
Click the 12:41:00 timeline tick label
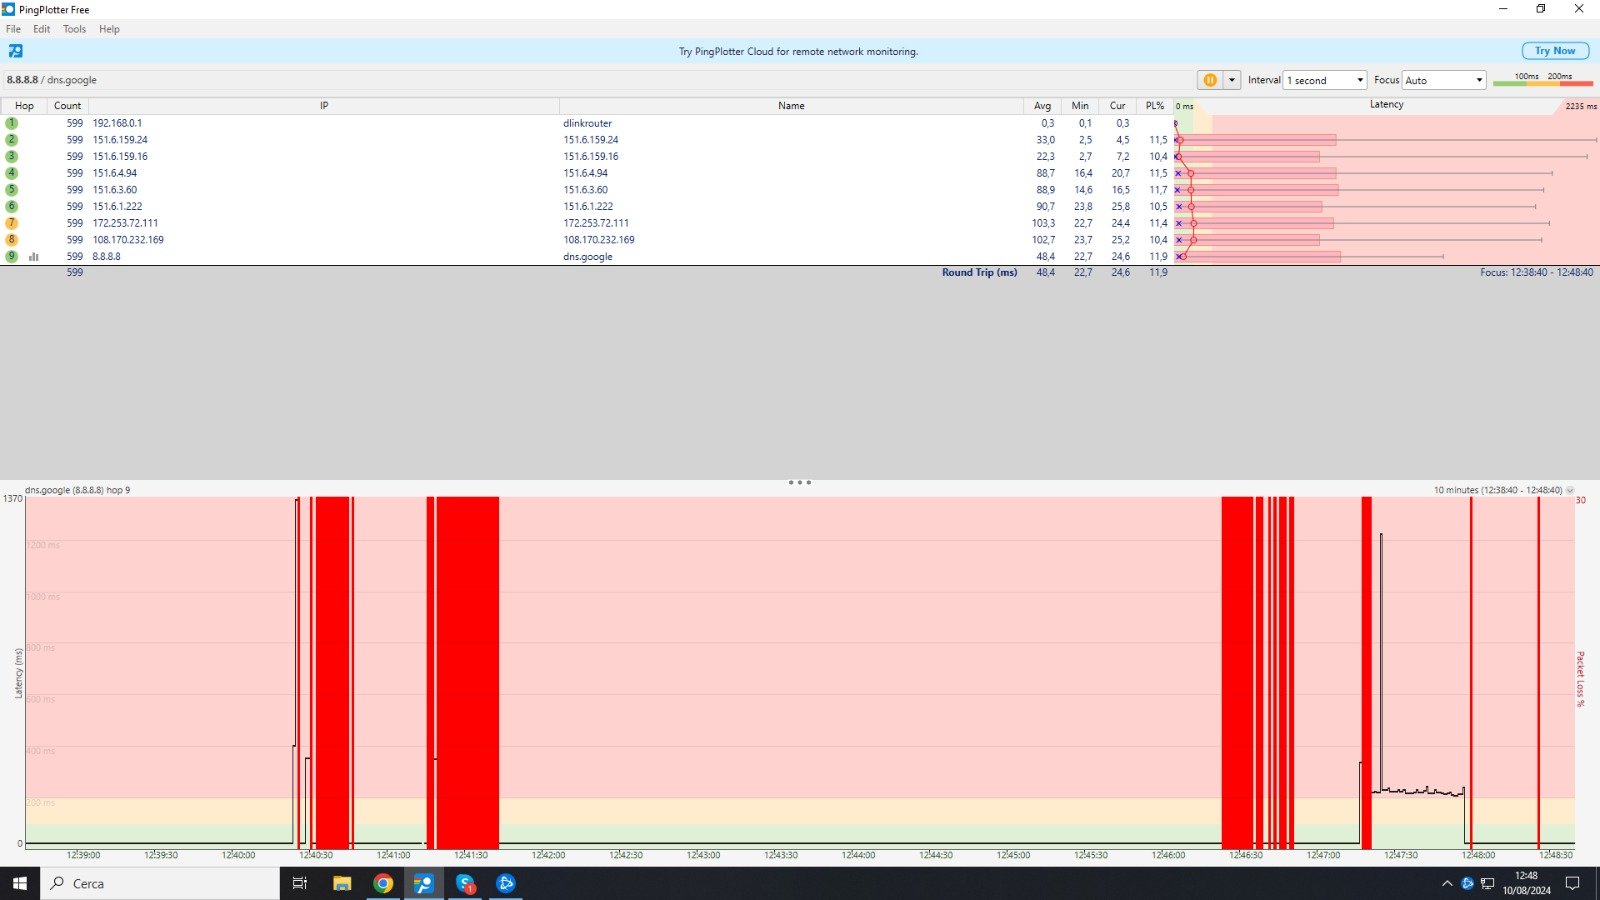[x=393, y=855]
